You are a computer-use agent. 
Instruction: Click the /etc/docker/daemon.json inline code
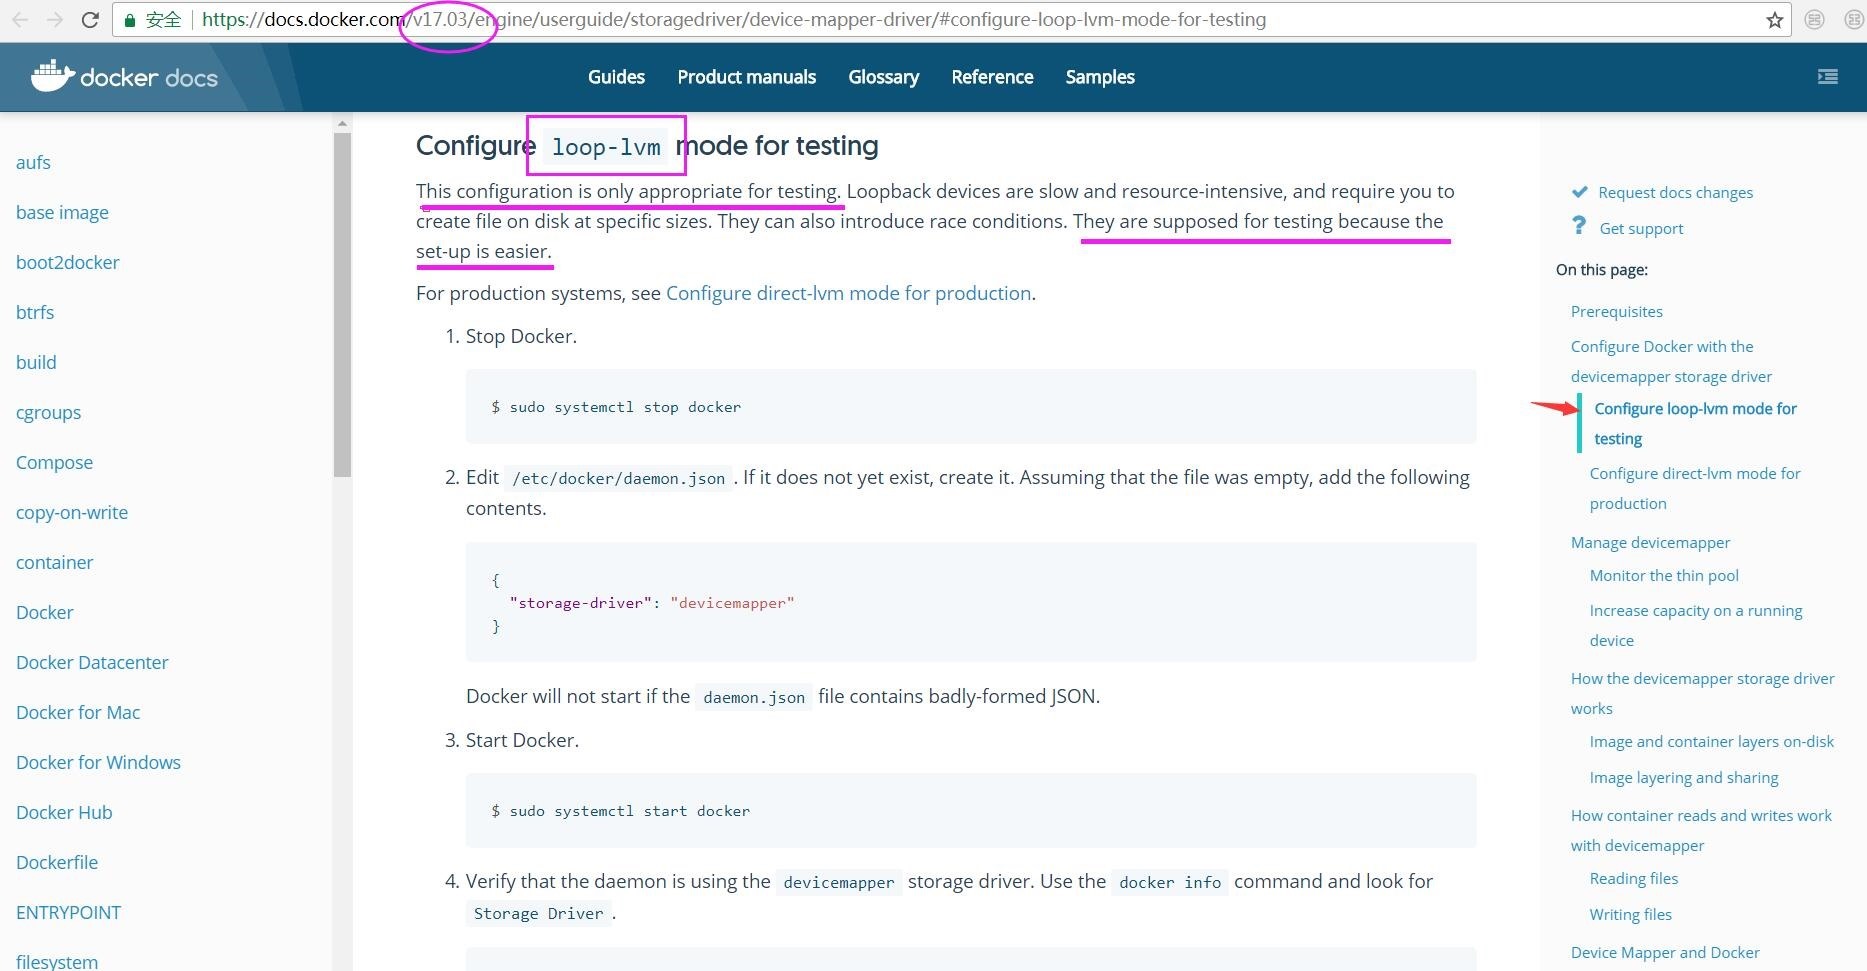(x=618, y=478)
